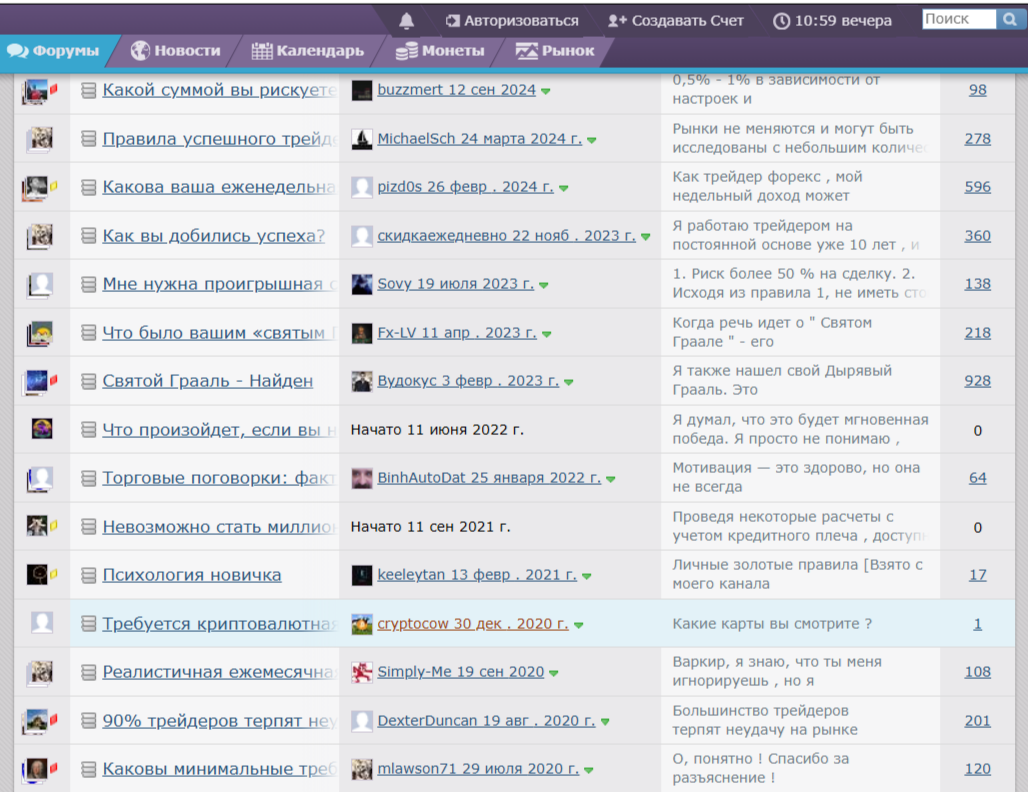The image size is (1028, 792).
Task: Click cryptocow's small avatar
Action: coord(362,624)
